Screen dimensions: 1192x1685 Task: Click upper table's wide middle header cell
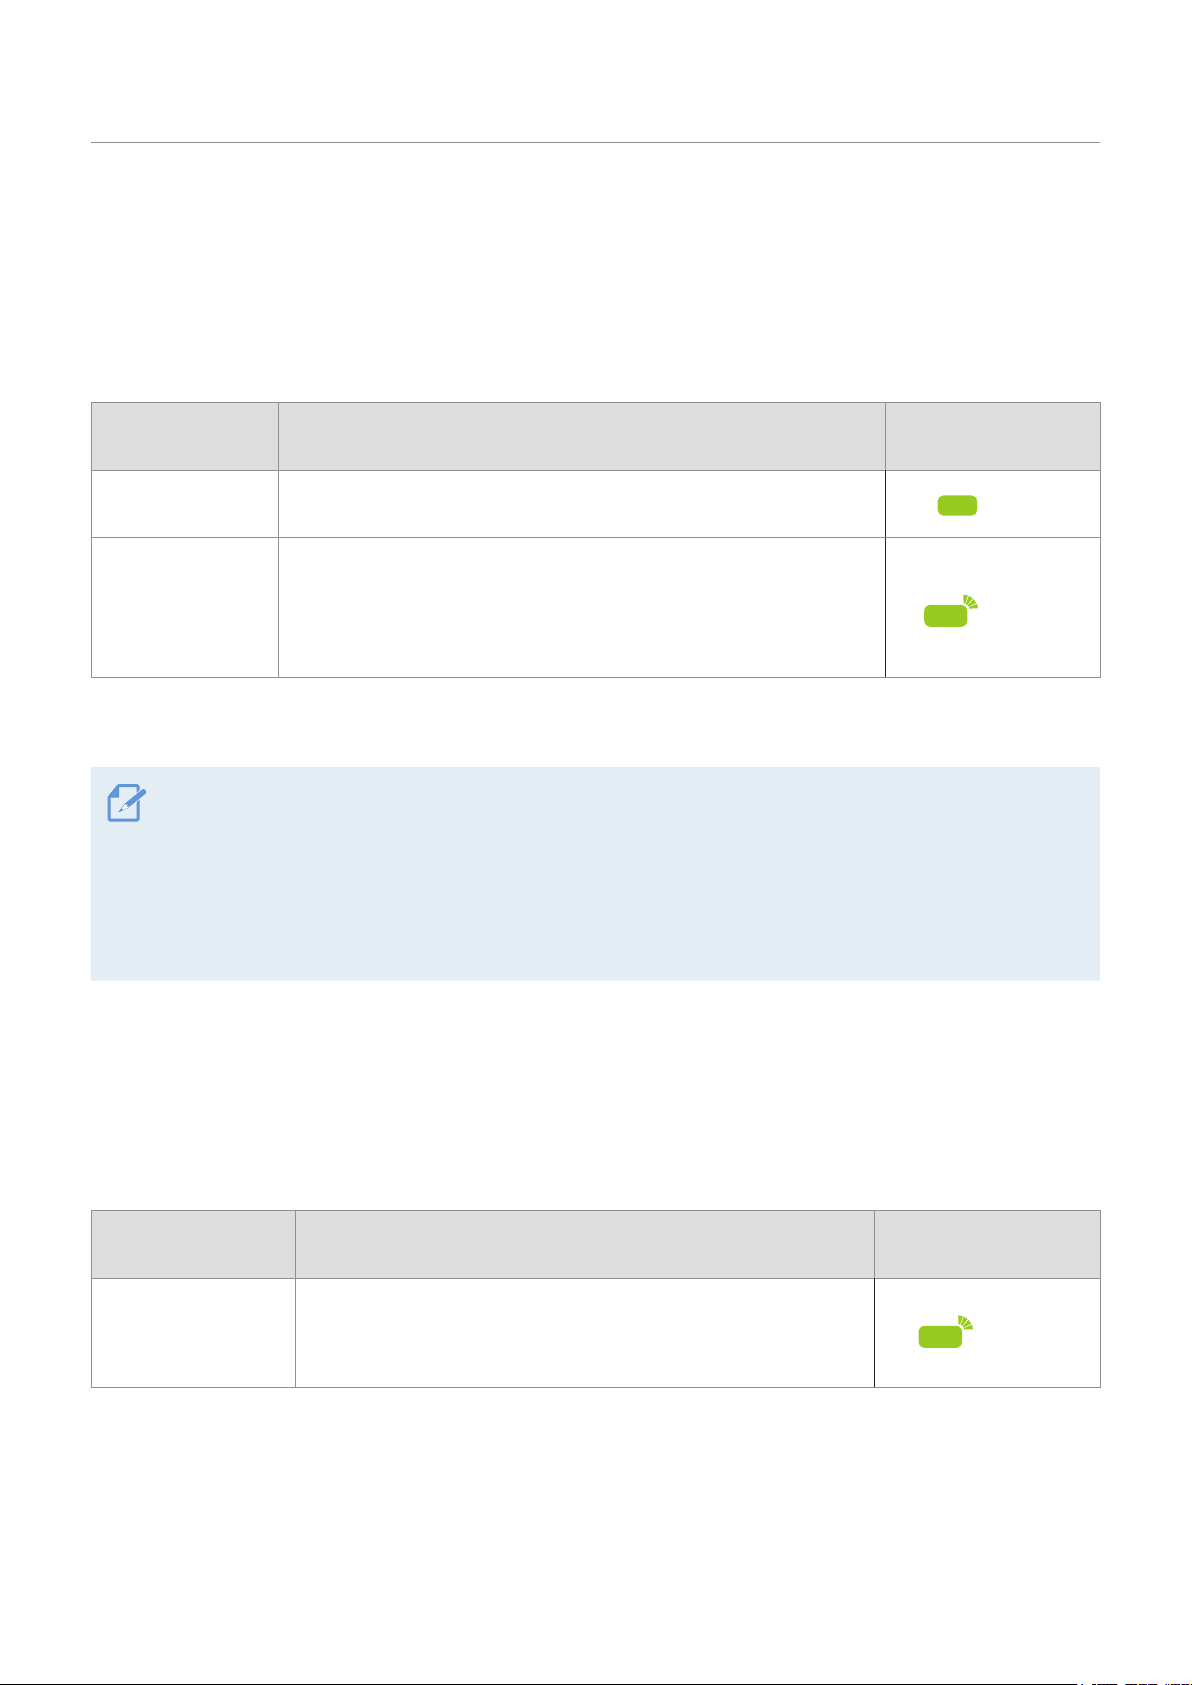coord(582,437)
